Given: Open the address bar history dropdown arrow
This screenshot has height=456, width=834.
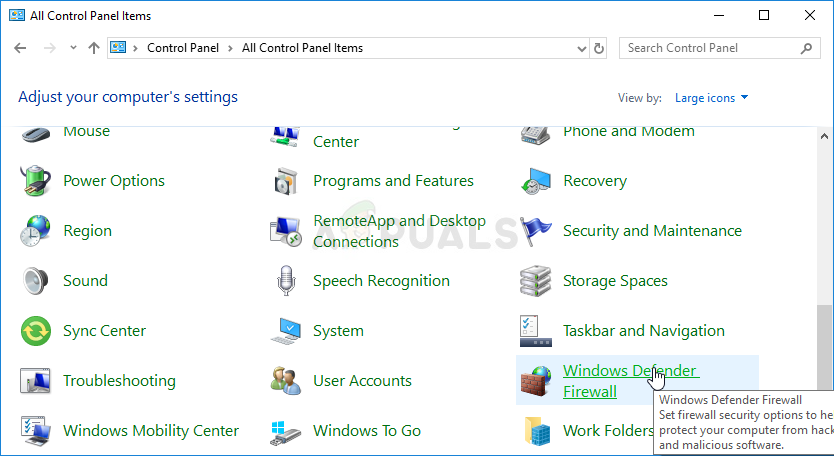Looking at the screenshot, I should (582, 48).
